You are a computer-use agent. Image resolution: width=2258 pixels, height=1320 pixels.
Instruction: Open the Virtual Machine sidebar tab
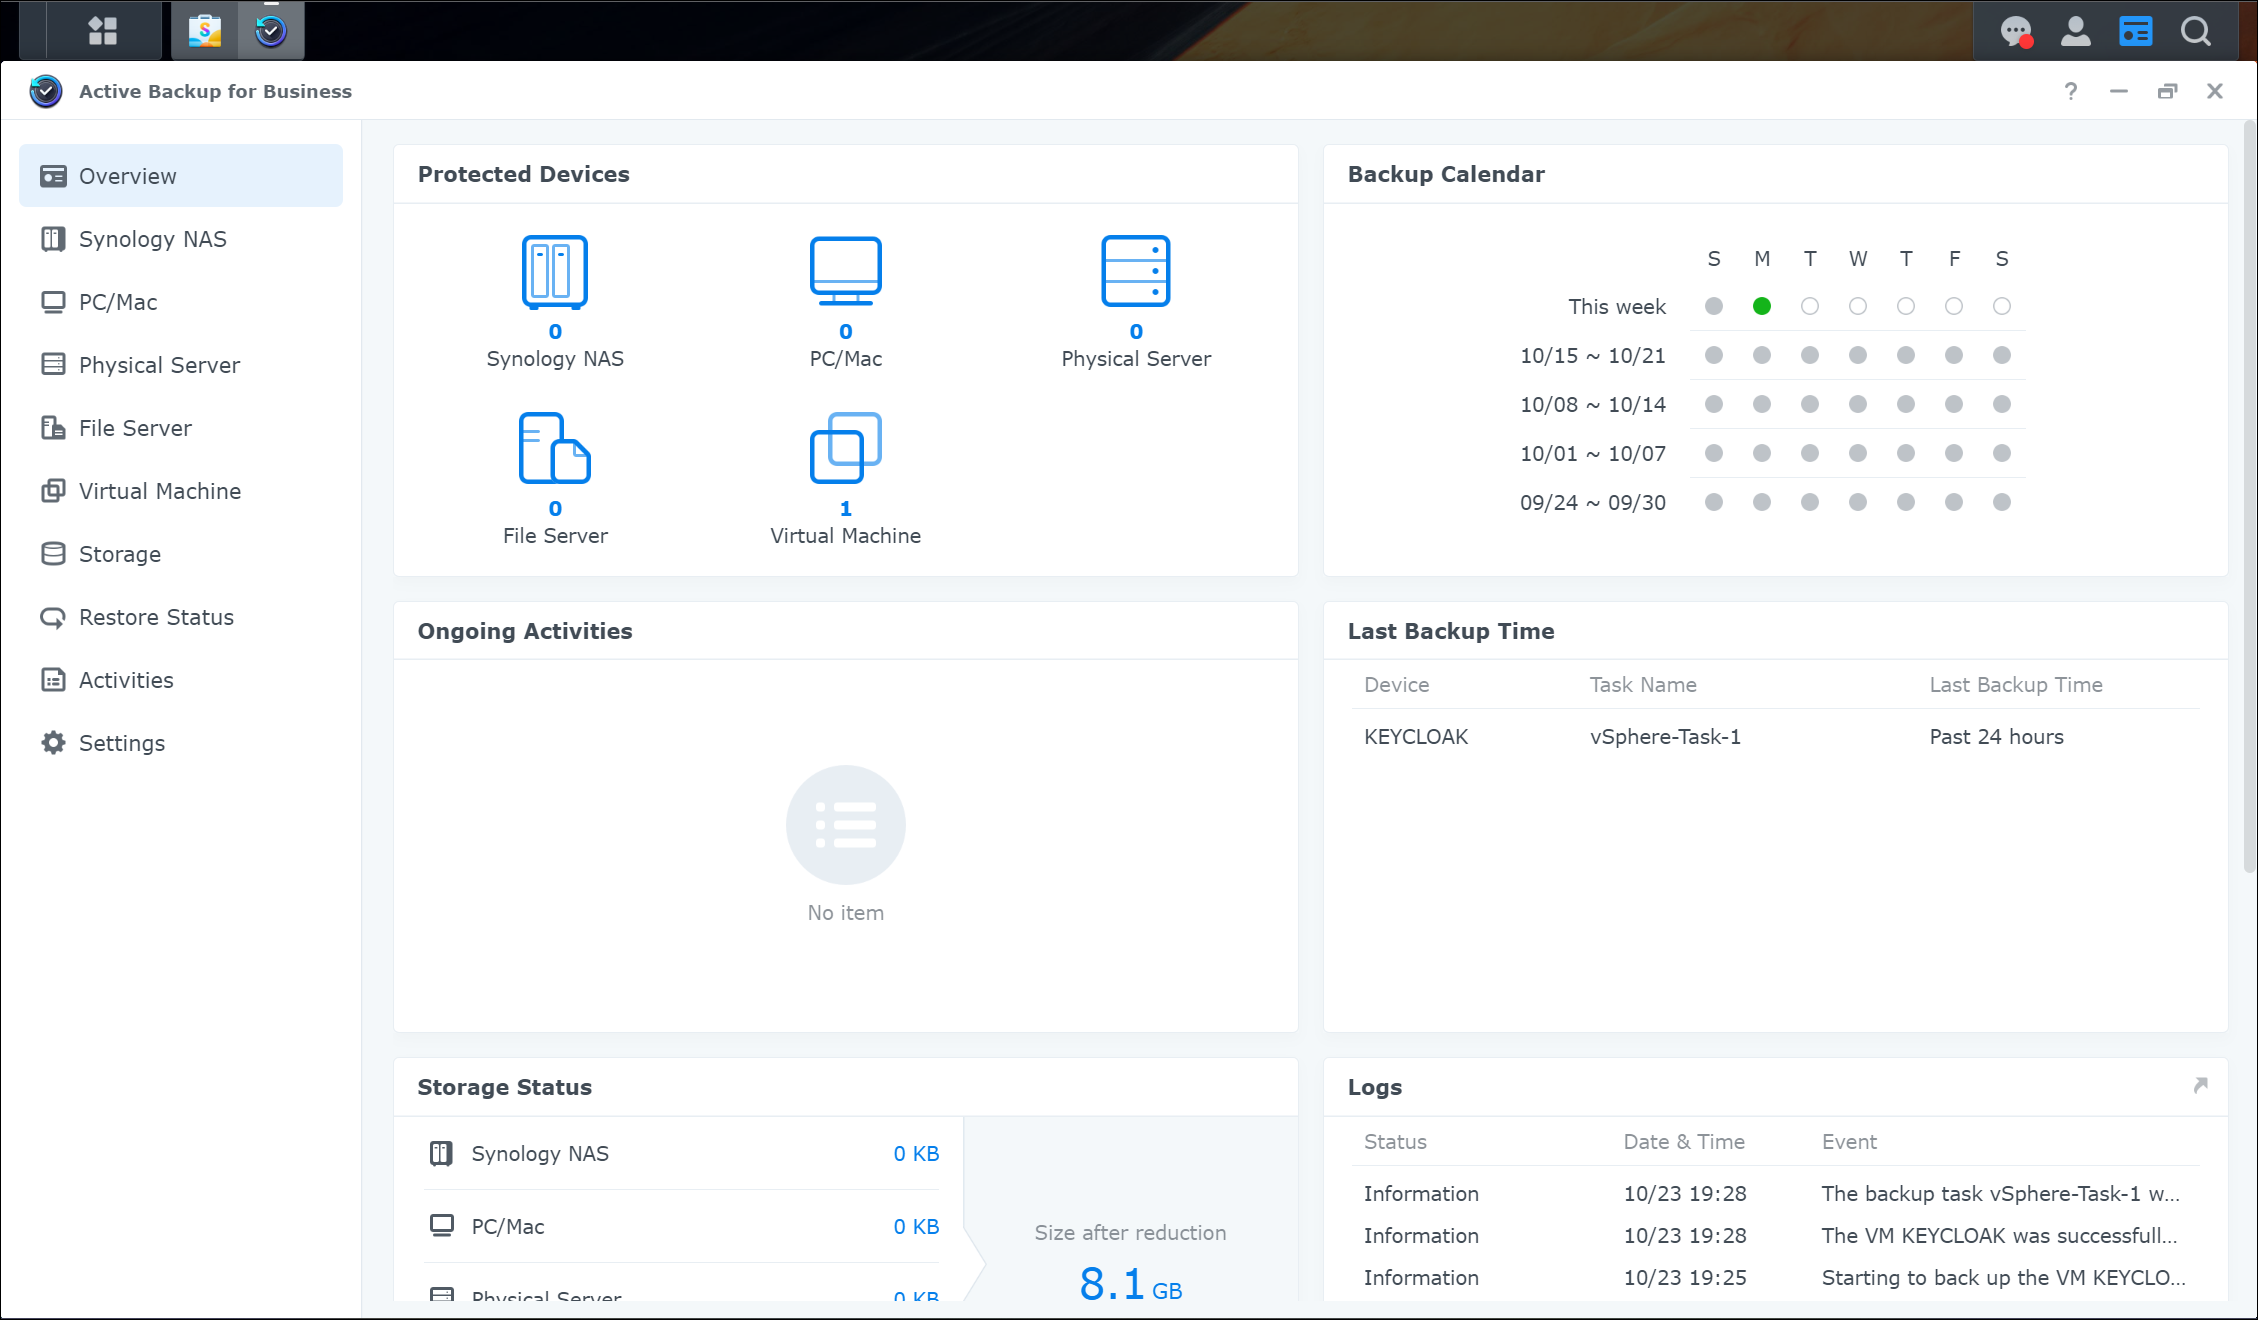[x=159, y=491]
